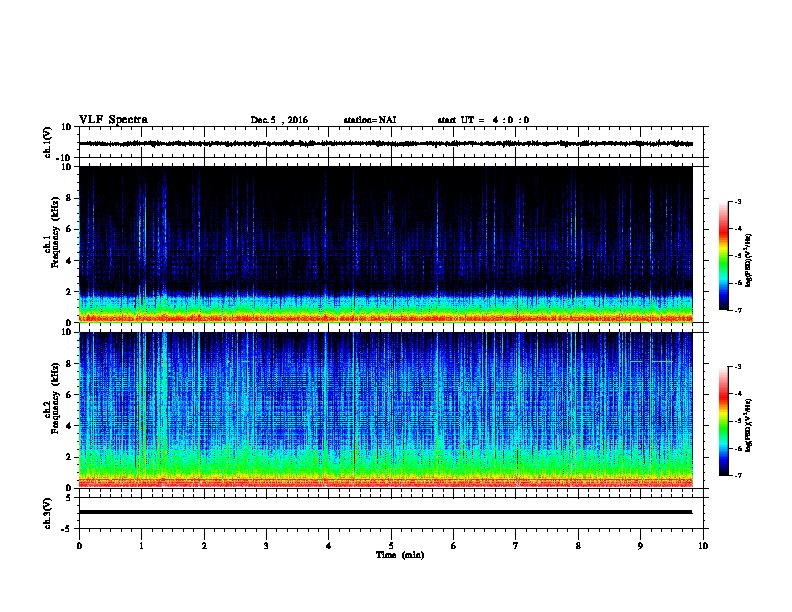
Task: Click the ch.1 frequency tick "4"
Action: click(x=69, y=261)
